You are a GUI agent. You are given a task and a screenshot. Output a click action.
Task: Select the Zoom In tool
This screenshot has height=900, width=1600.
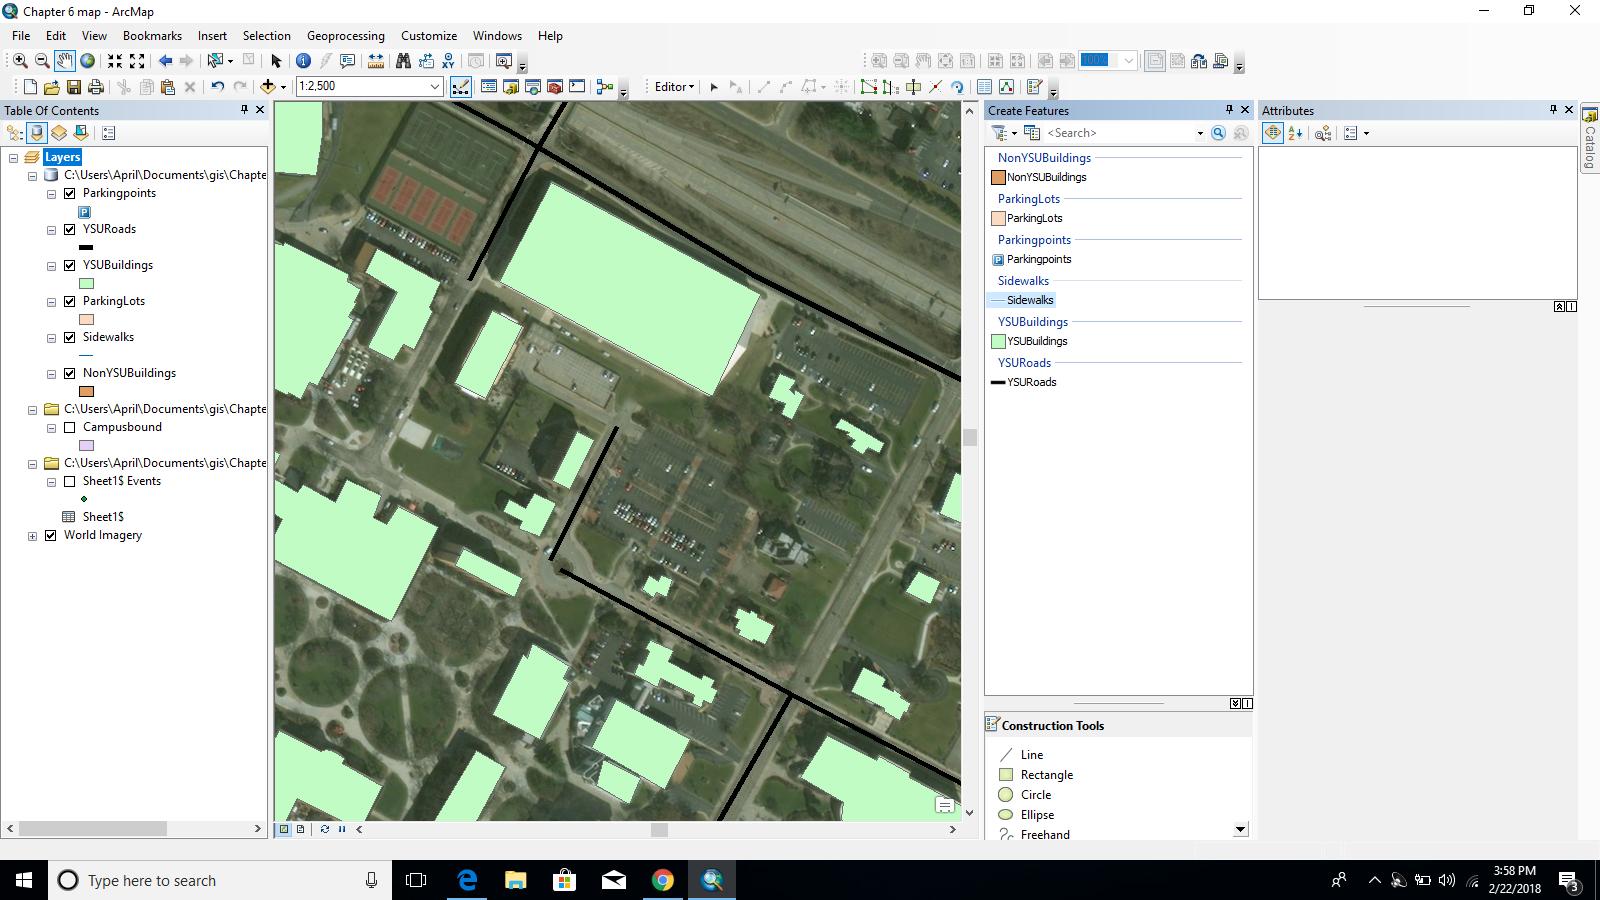(20, 61)
